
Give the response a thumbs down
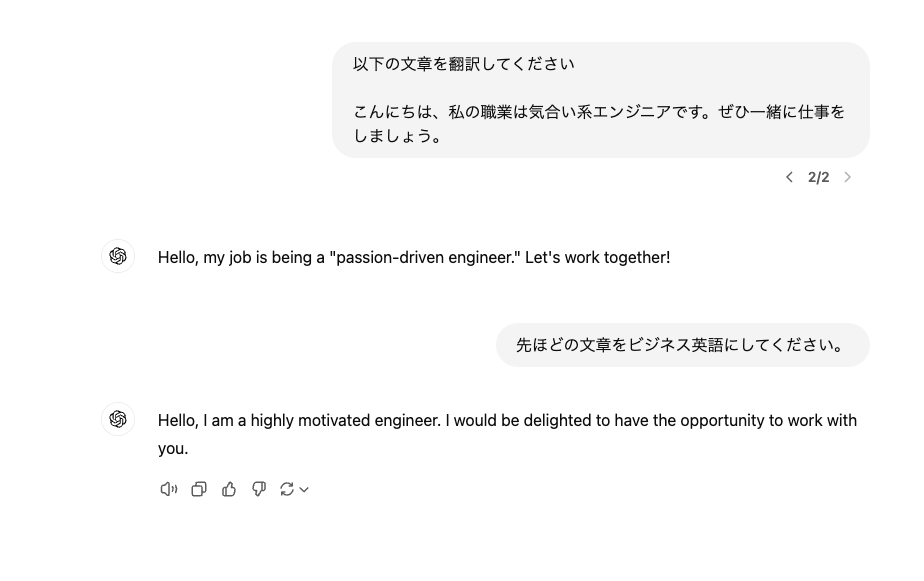coord(259,489)
